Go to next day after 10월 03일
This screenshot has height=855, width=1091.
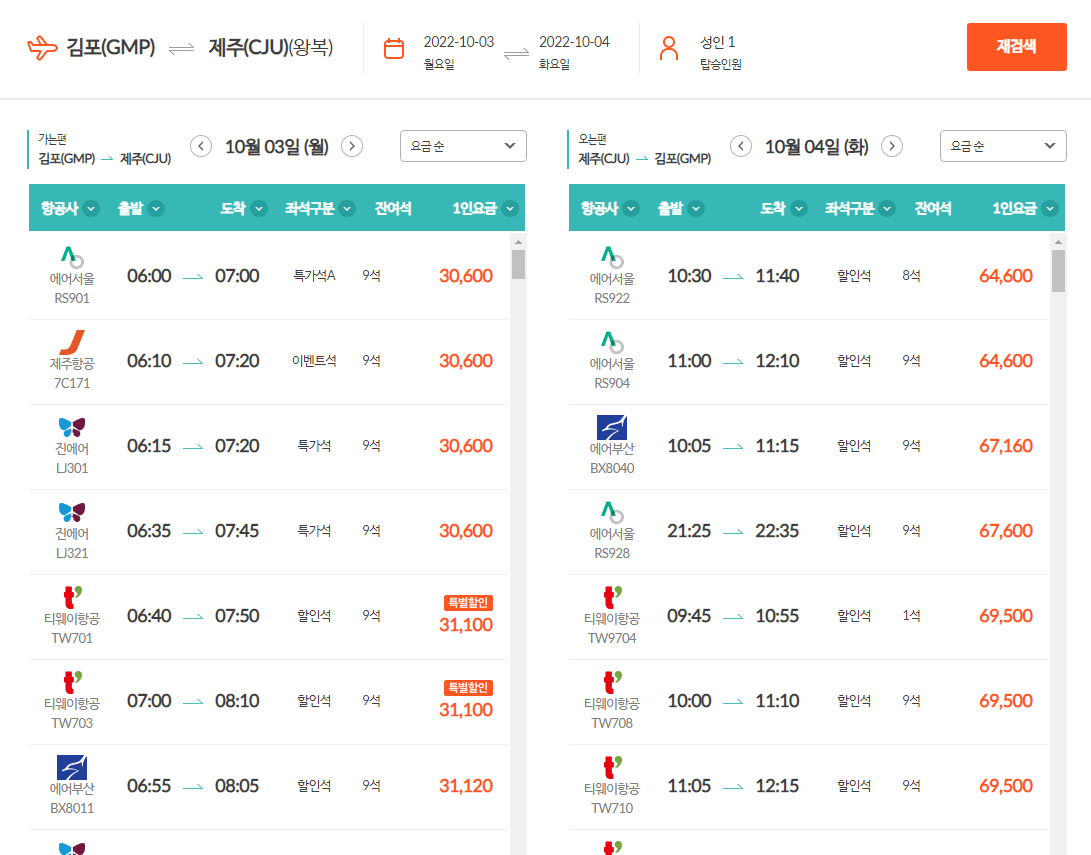pyautogui.click(x=352, y=146)
